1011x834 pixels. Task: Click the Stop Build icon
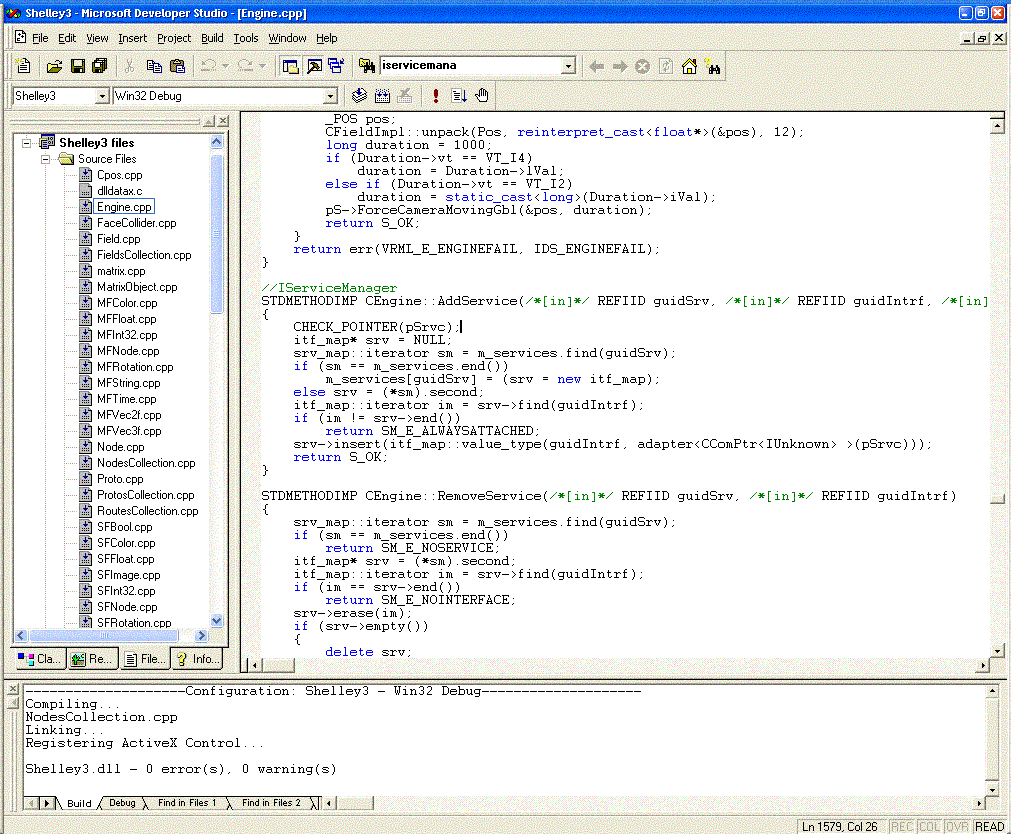(405, 96)
